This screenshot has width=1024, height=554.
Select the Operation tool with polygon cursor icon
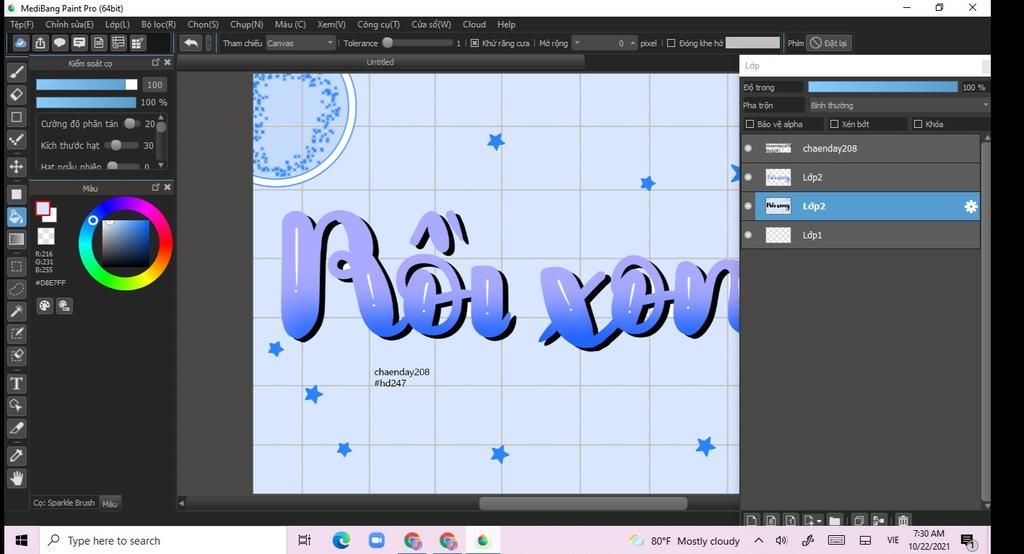point(16,406)
